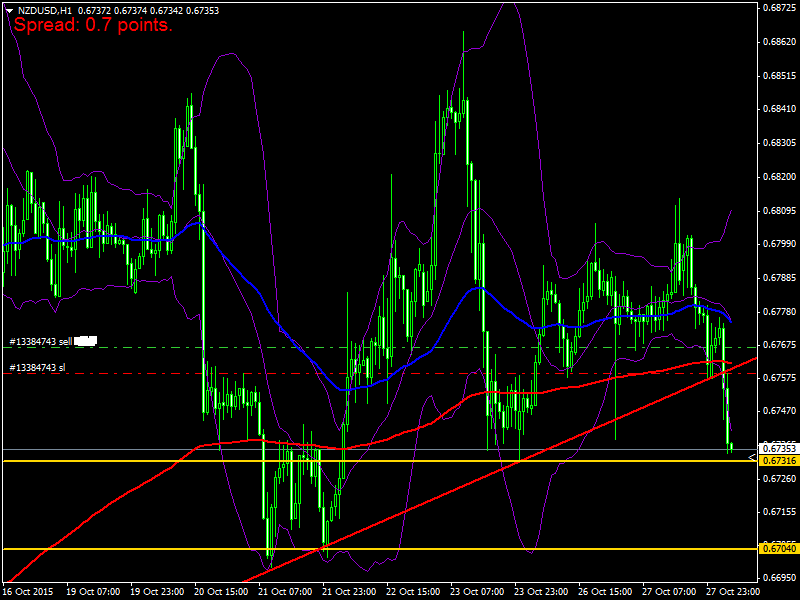Click the 16 Oct 2015 date label

[x=30, y=591]
